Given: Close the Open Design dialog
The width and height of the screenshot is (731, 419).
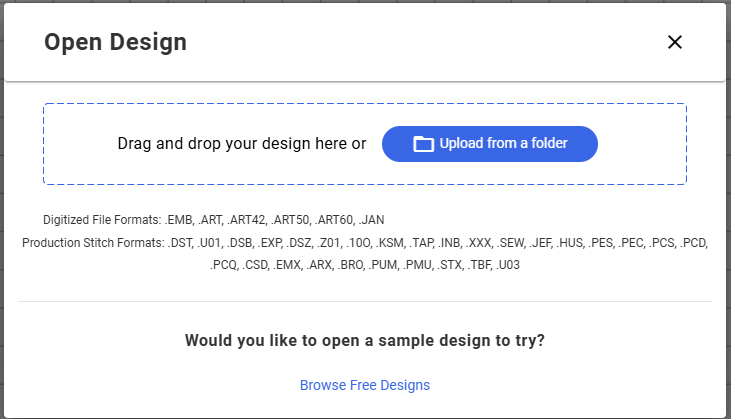Looking at the screenshot, I should [x=675, y=42].
